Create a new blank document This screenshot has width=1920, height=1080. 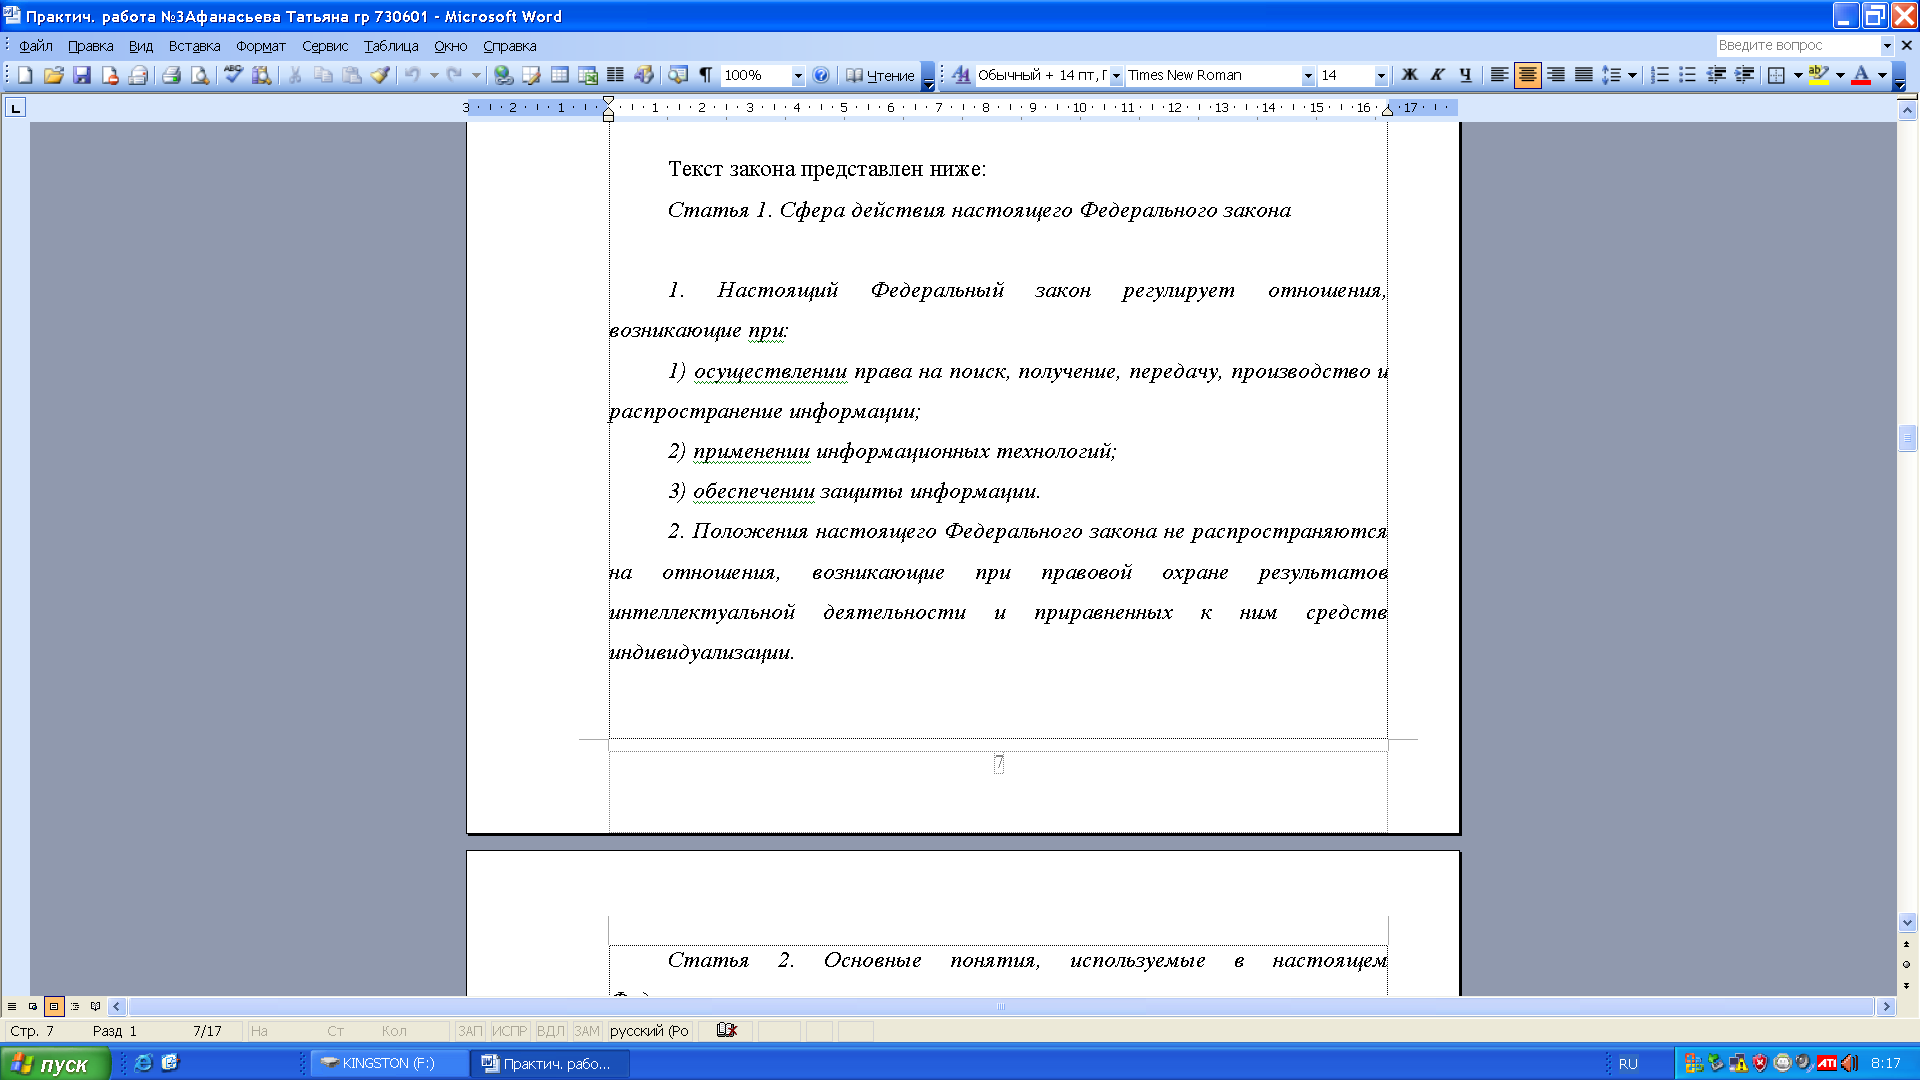click(26, 75)
